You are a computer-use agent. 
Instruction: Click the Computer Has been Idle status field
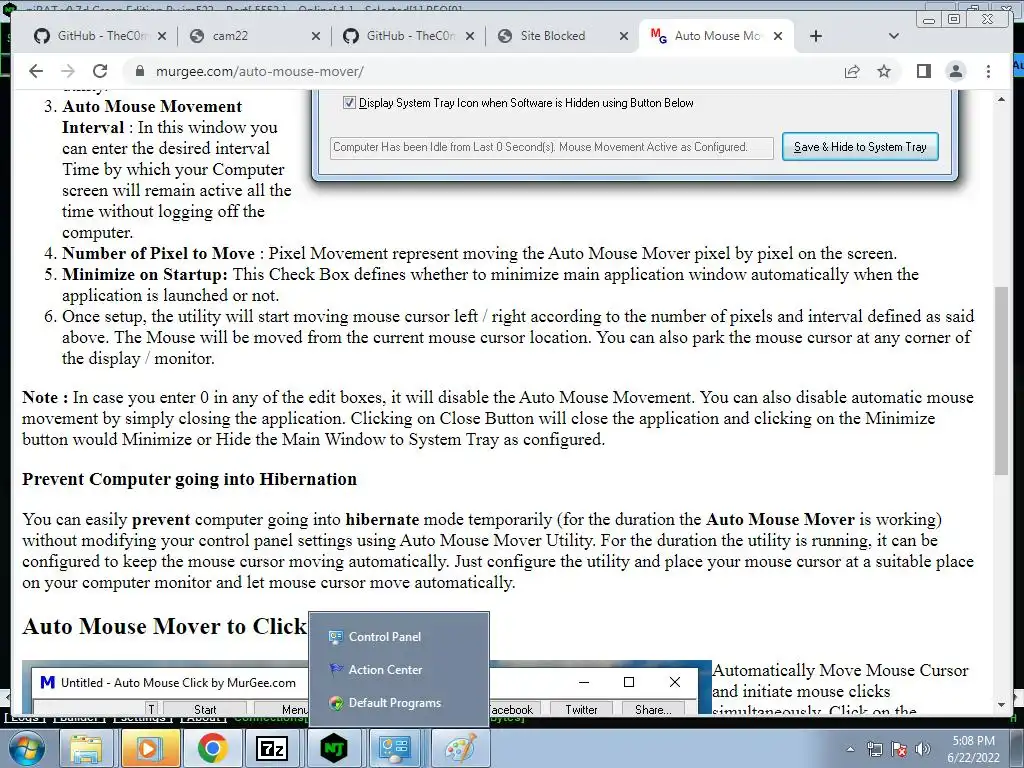point(551,148)
